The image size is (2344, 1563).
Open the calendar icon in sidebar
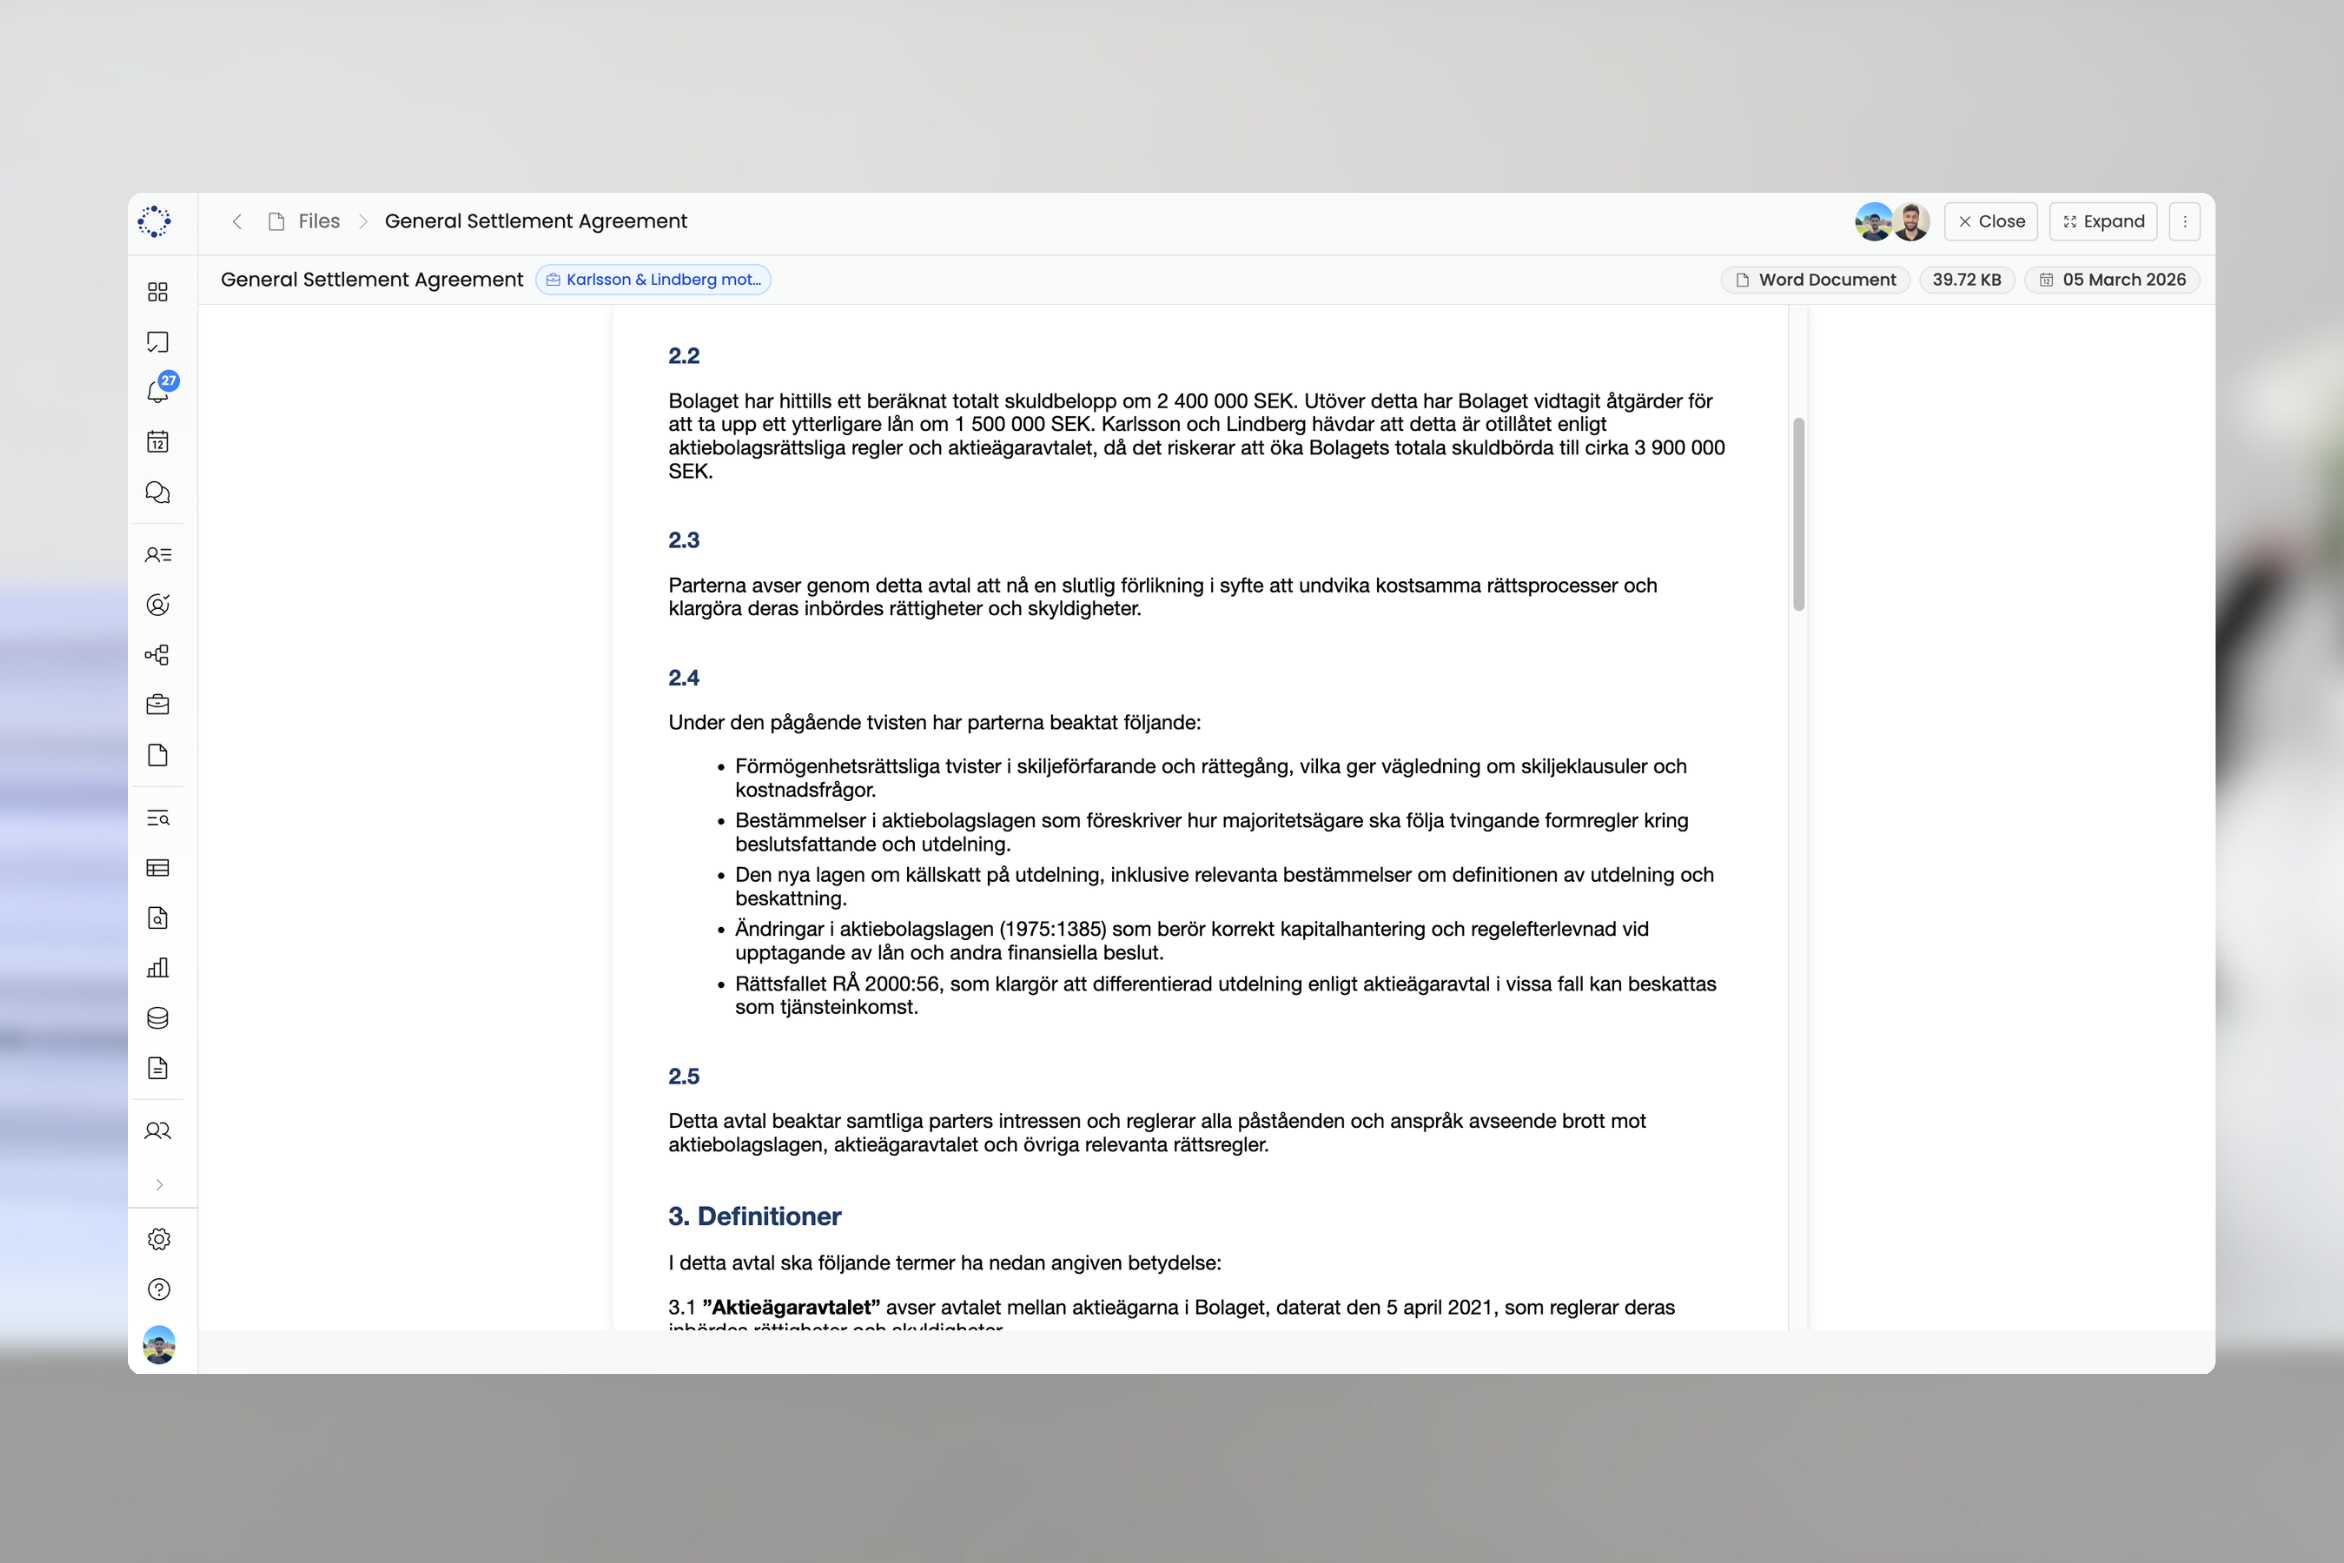tap(158, 442)
